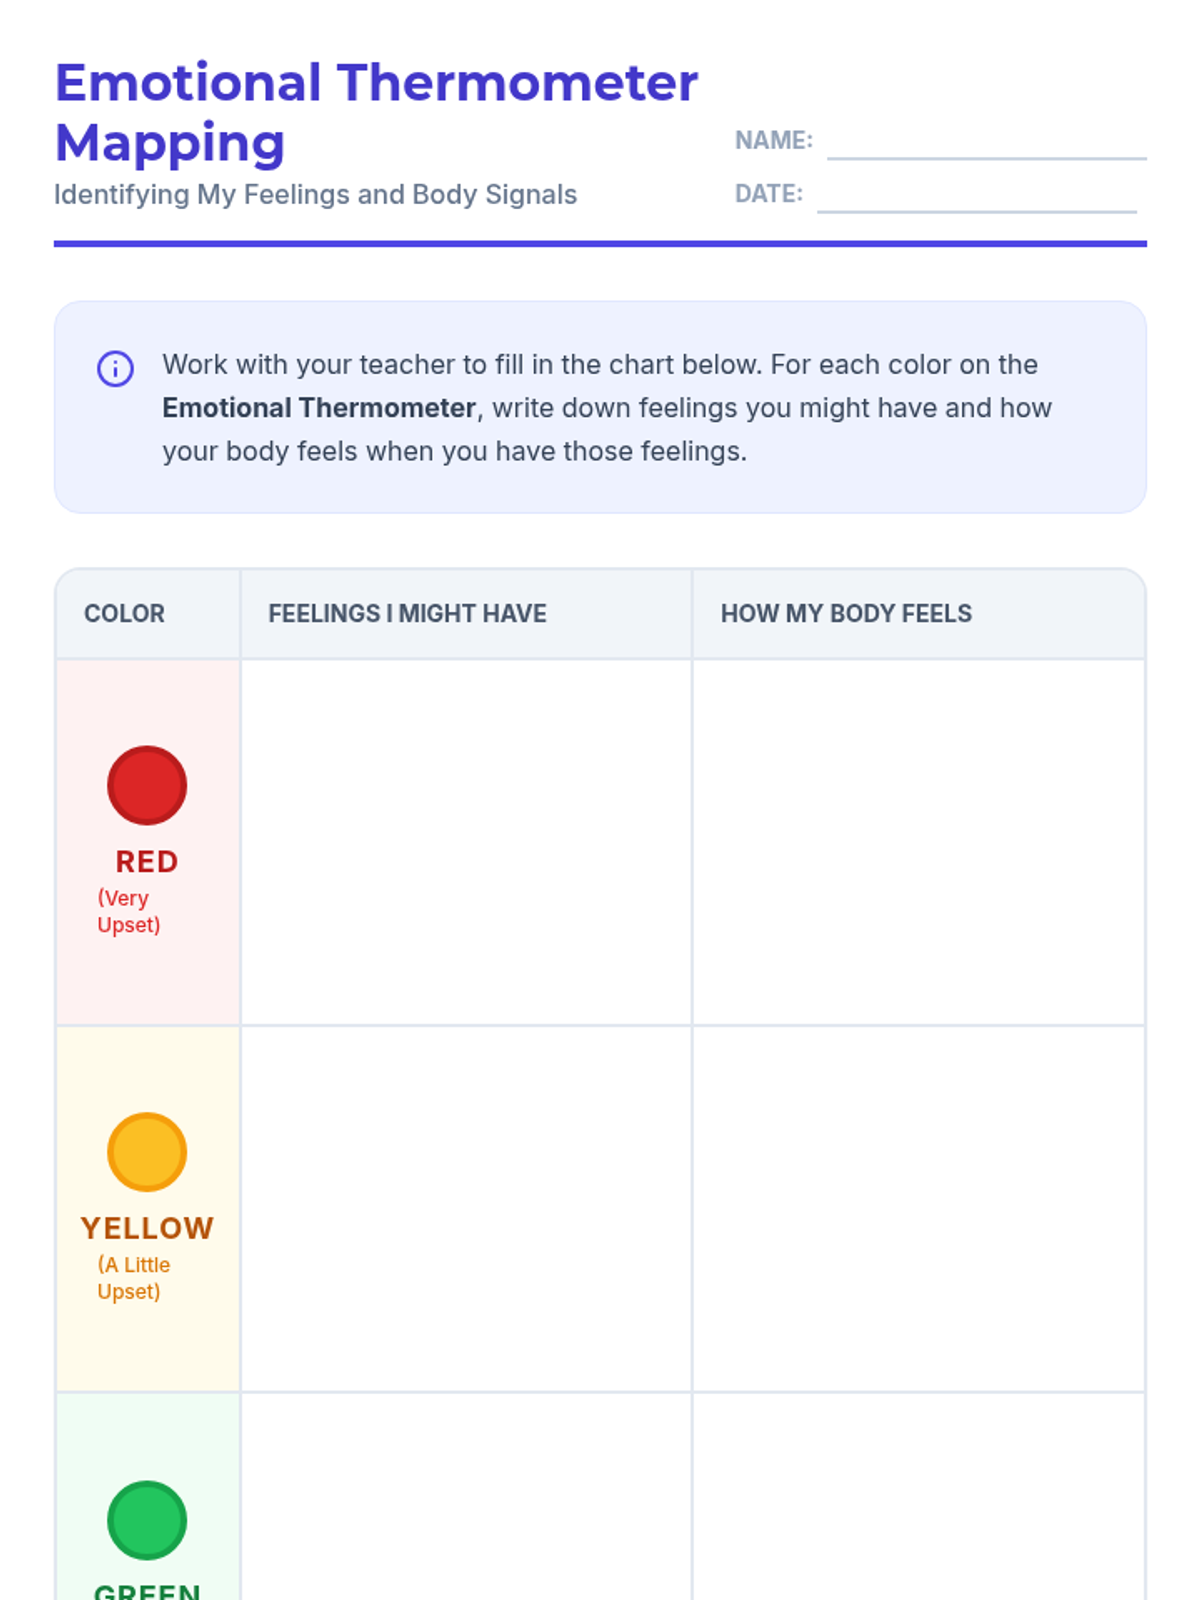Screen dimensions: 1200x1600
Task: Click the green circle indicator
Action: pyautogui.click(x=147, y=1520)
